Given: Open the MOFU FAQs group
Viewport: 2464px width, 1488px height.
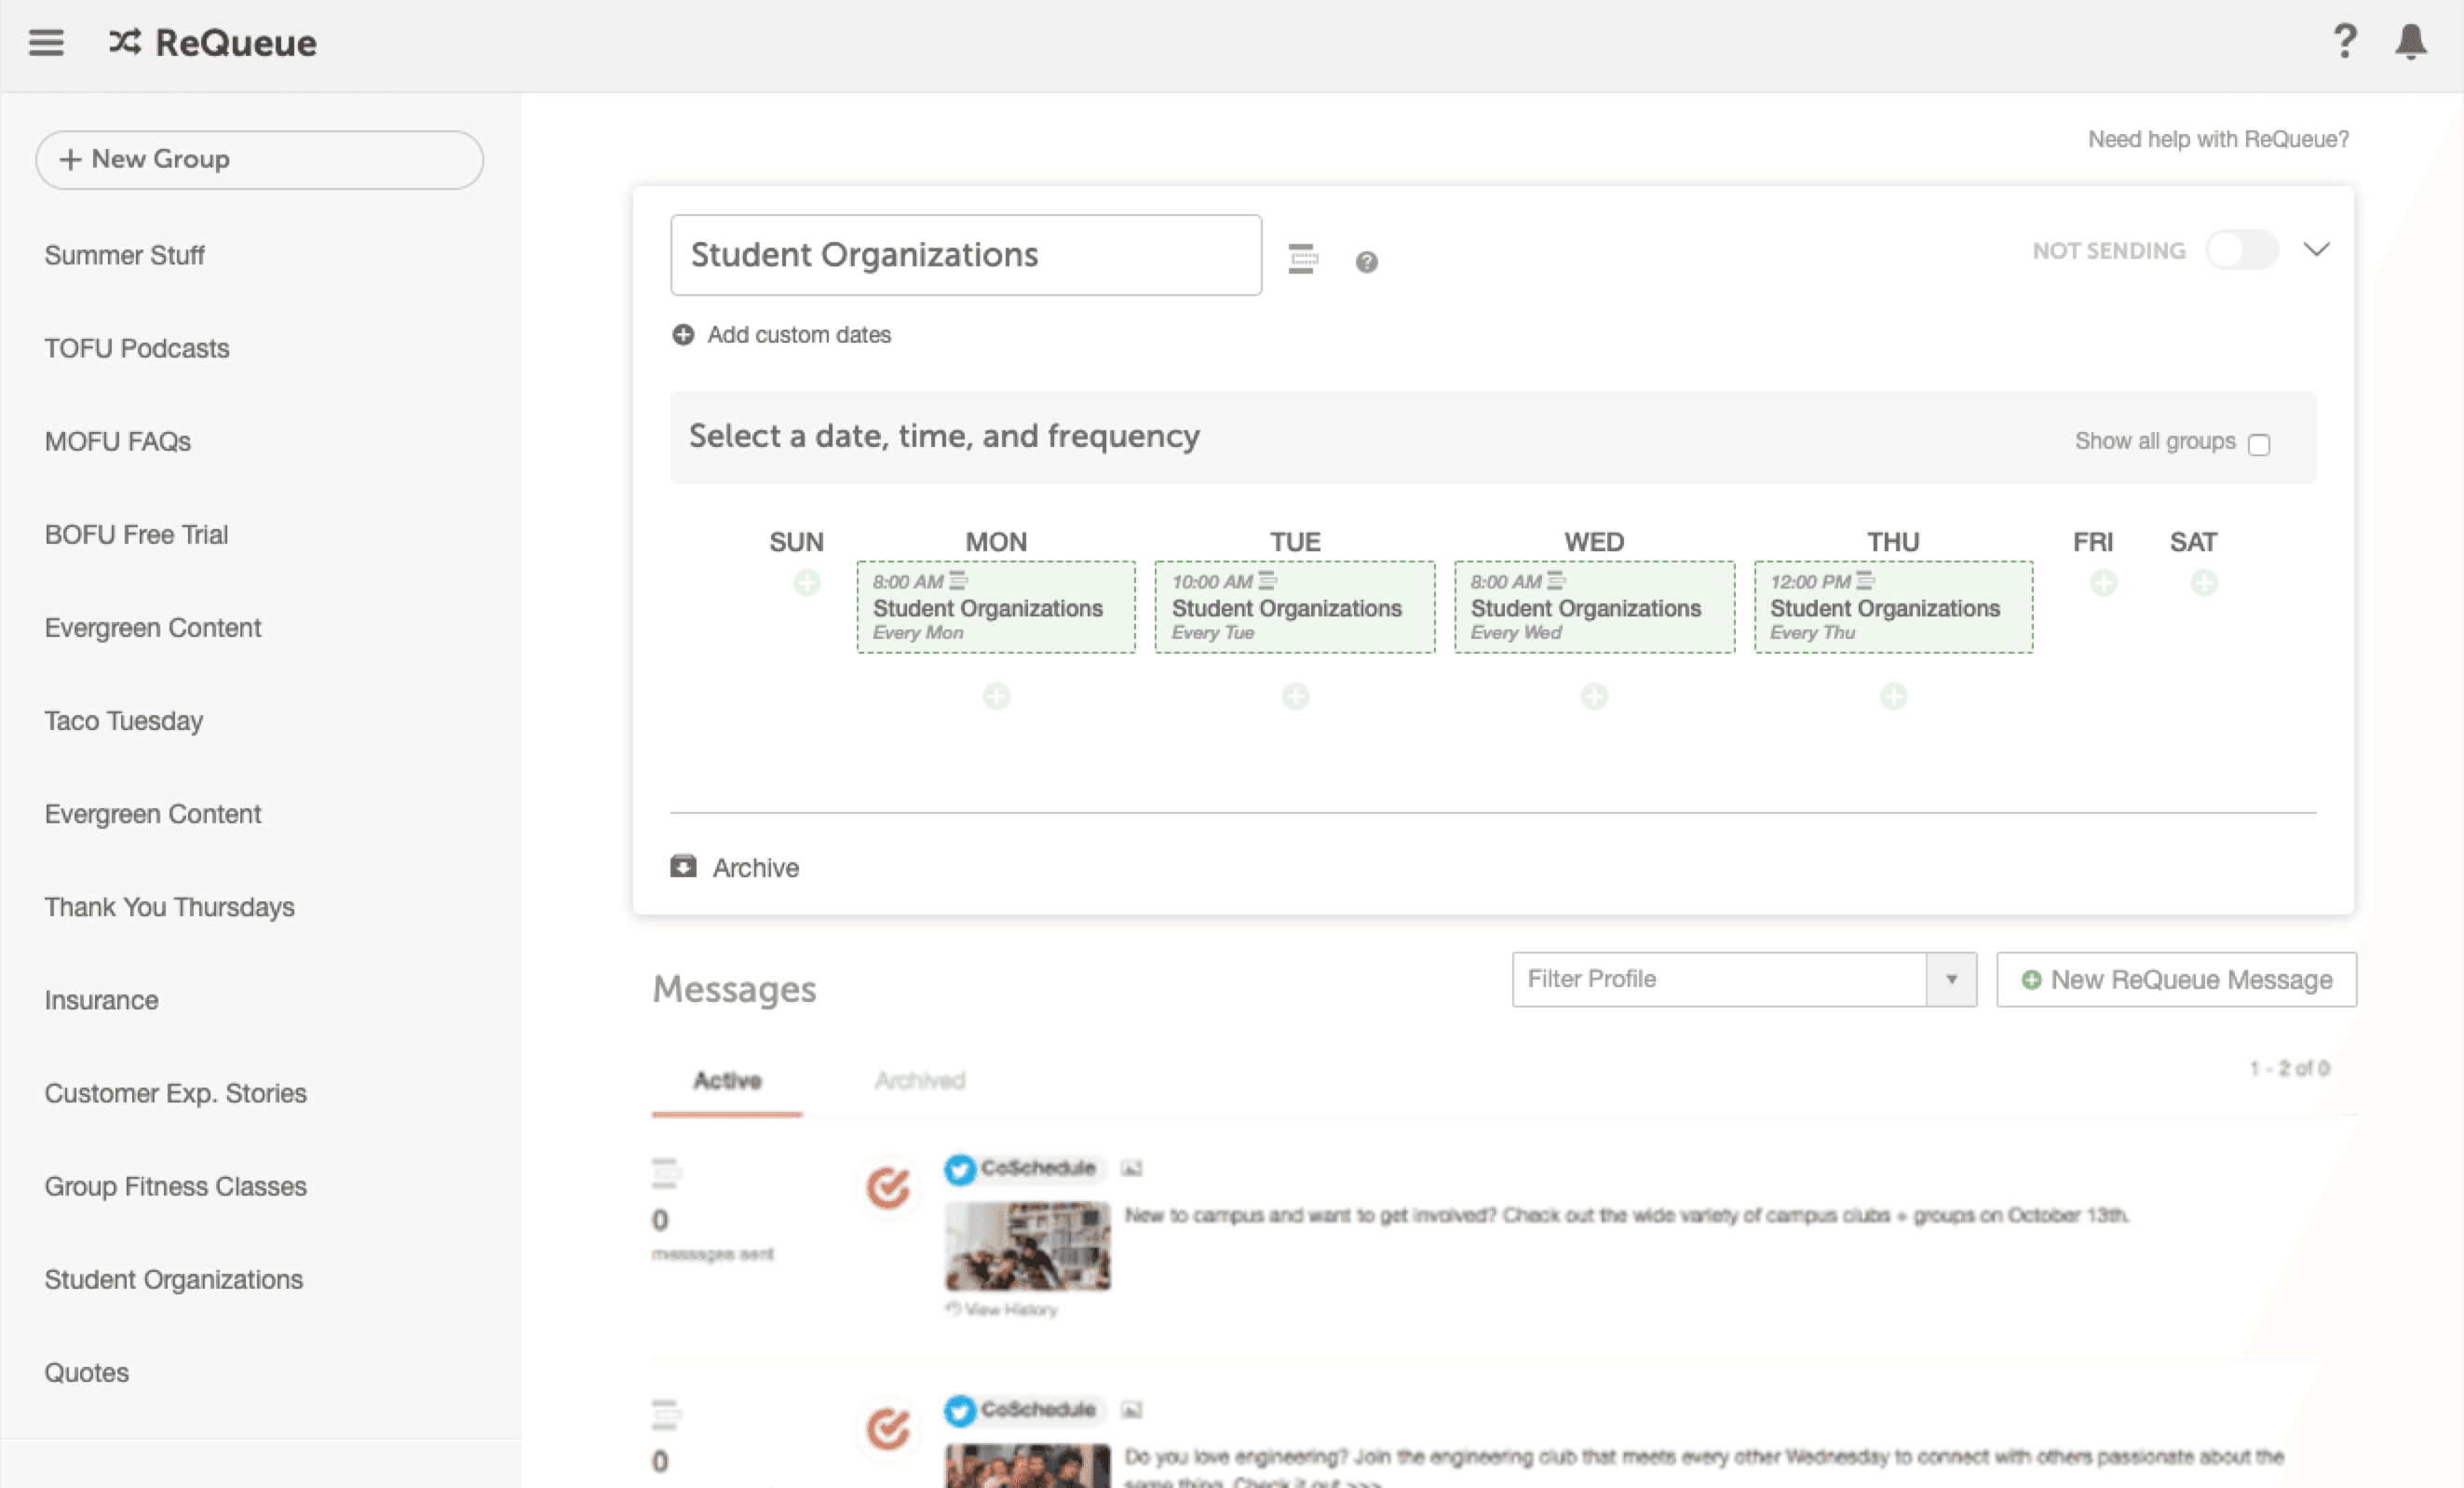Looking at the screenshot, I should [117, 441].
